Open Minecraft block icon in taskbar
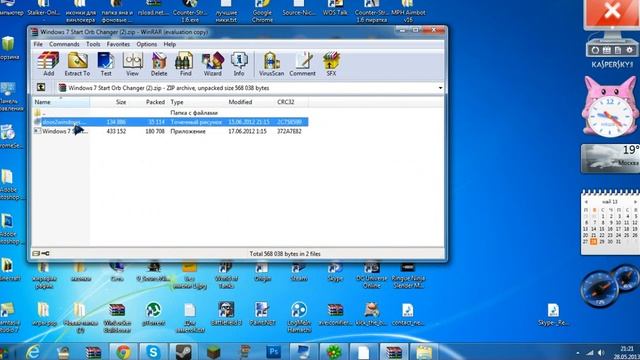640x360 pixels. pyautogui.click(x=213, y=352)
